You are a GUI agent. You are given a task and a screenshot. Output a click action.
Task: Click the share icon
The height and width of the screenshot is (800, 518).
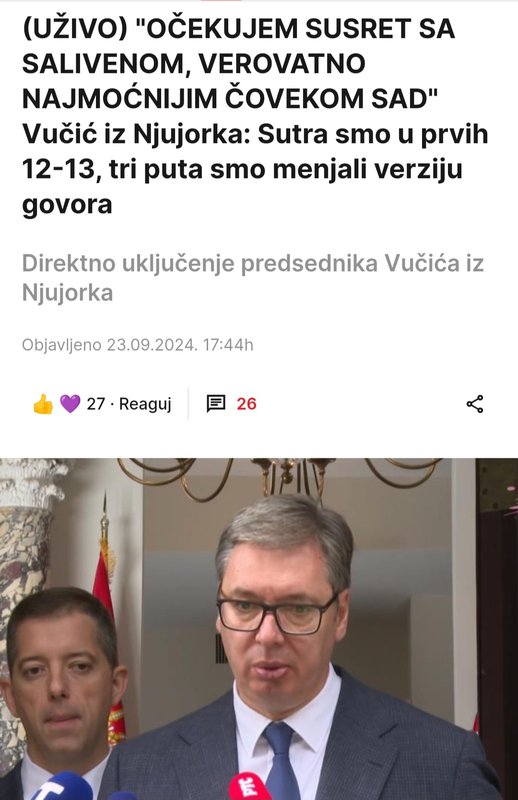tap(475, 404)
